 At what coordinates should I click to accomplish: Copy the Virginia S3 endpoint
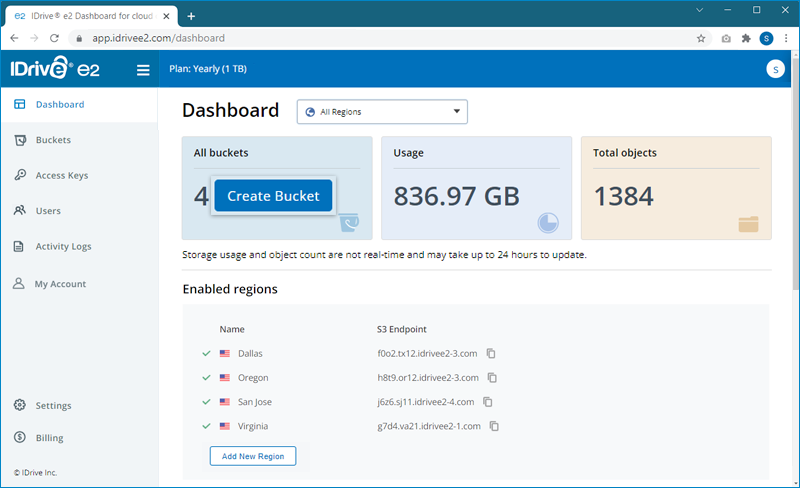[x=494, y=426]
